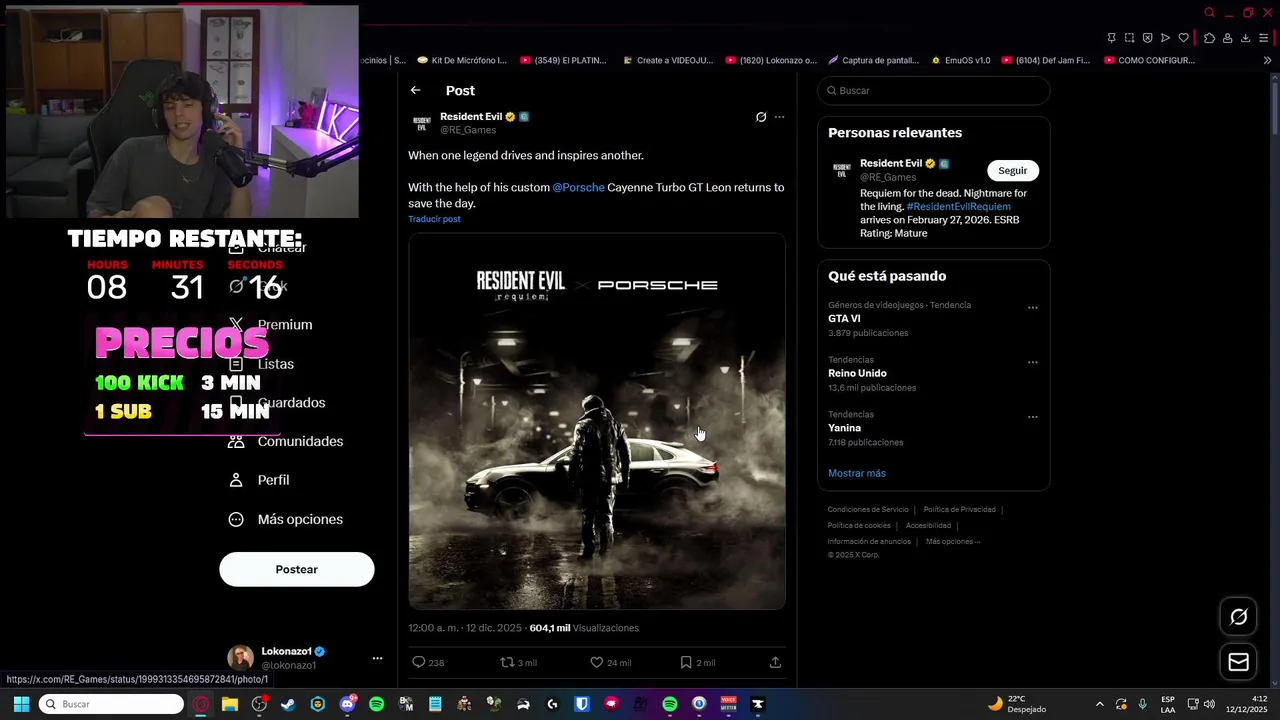Click the repost icon showing 3 mil

(507, 662)
